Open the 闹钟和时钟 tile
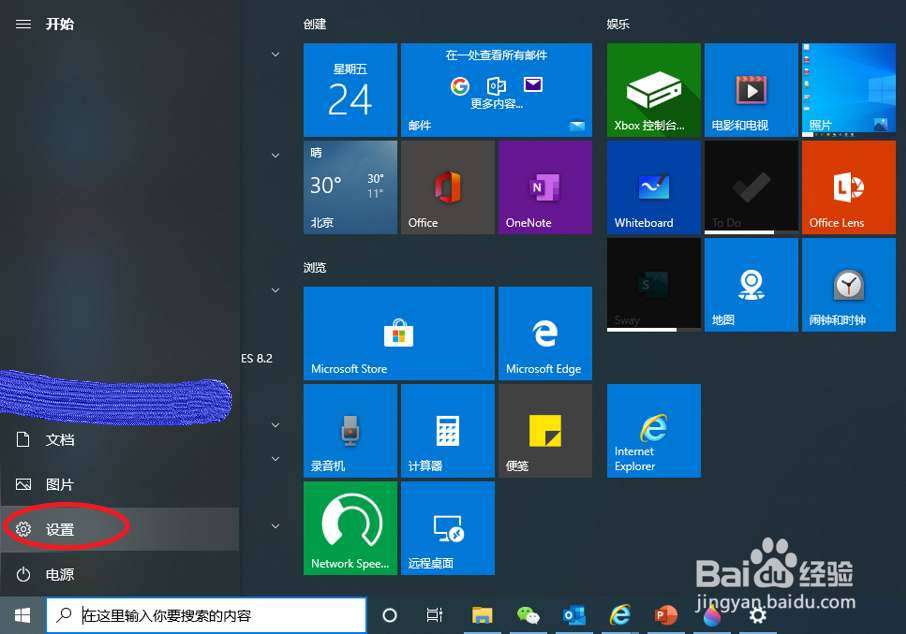 point(848,285)
